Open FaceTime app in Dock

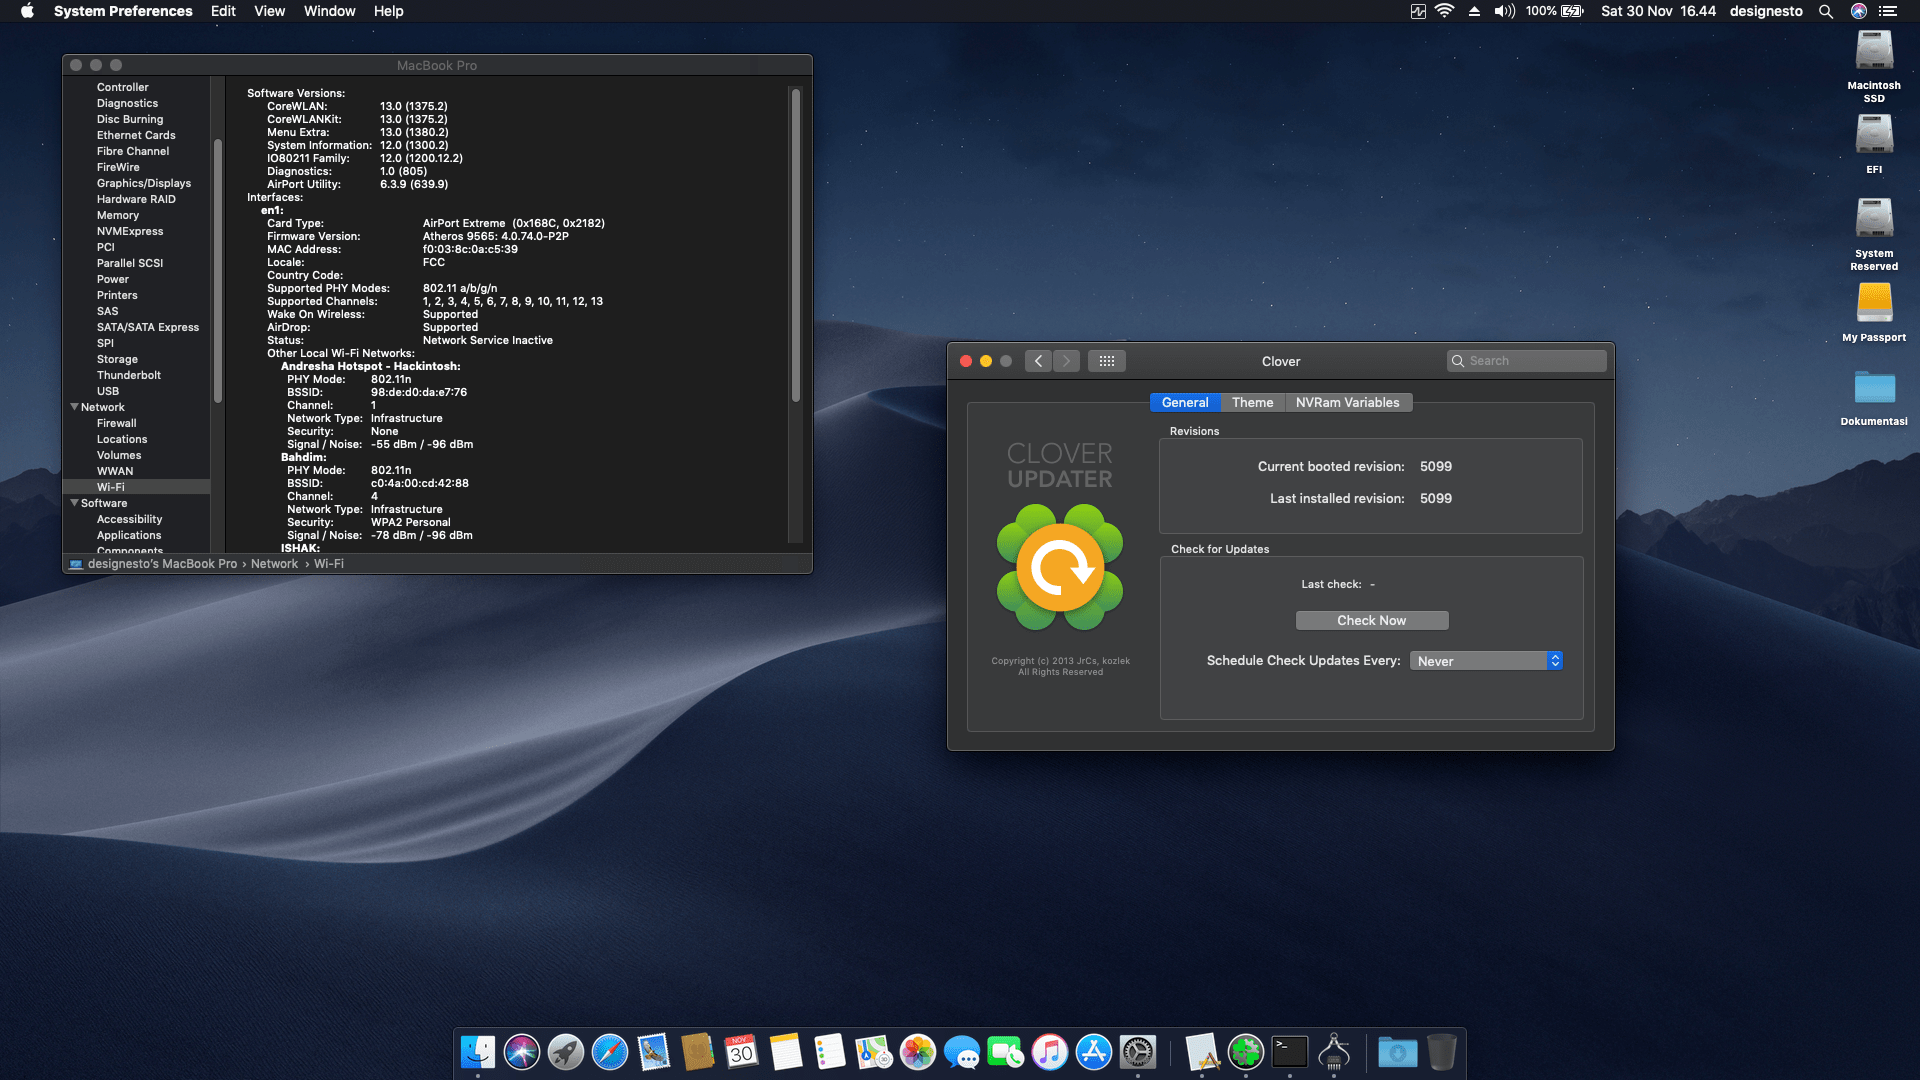pyautogui.click(x=1006, y=1052)
